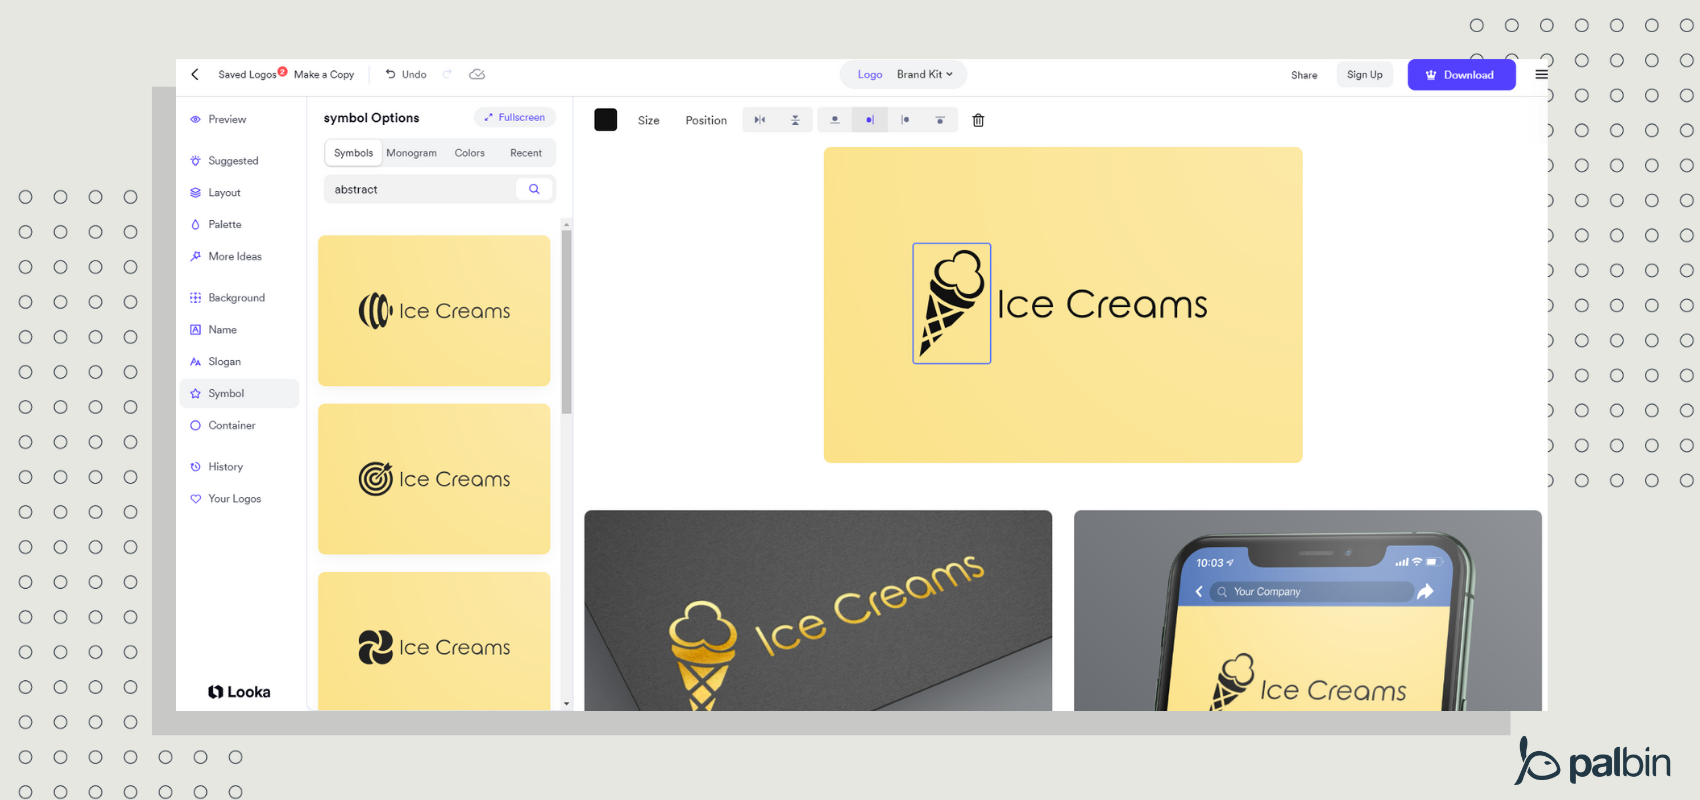Select the Colors tab
The height and width of the screenshot is (800, 1700).
click(x=469, y=153)
